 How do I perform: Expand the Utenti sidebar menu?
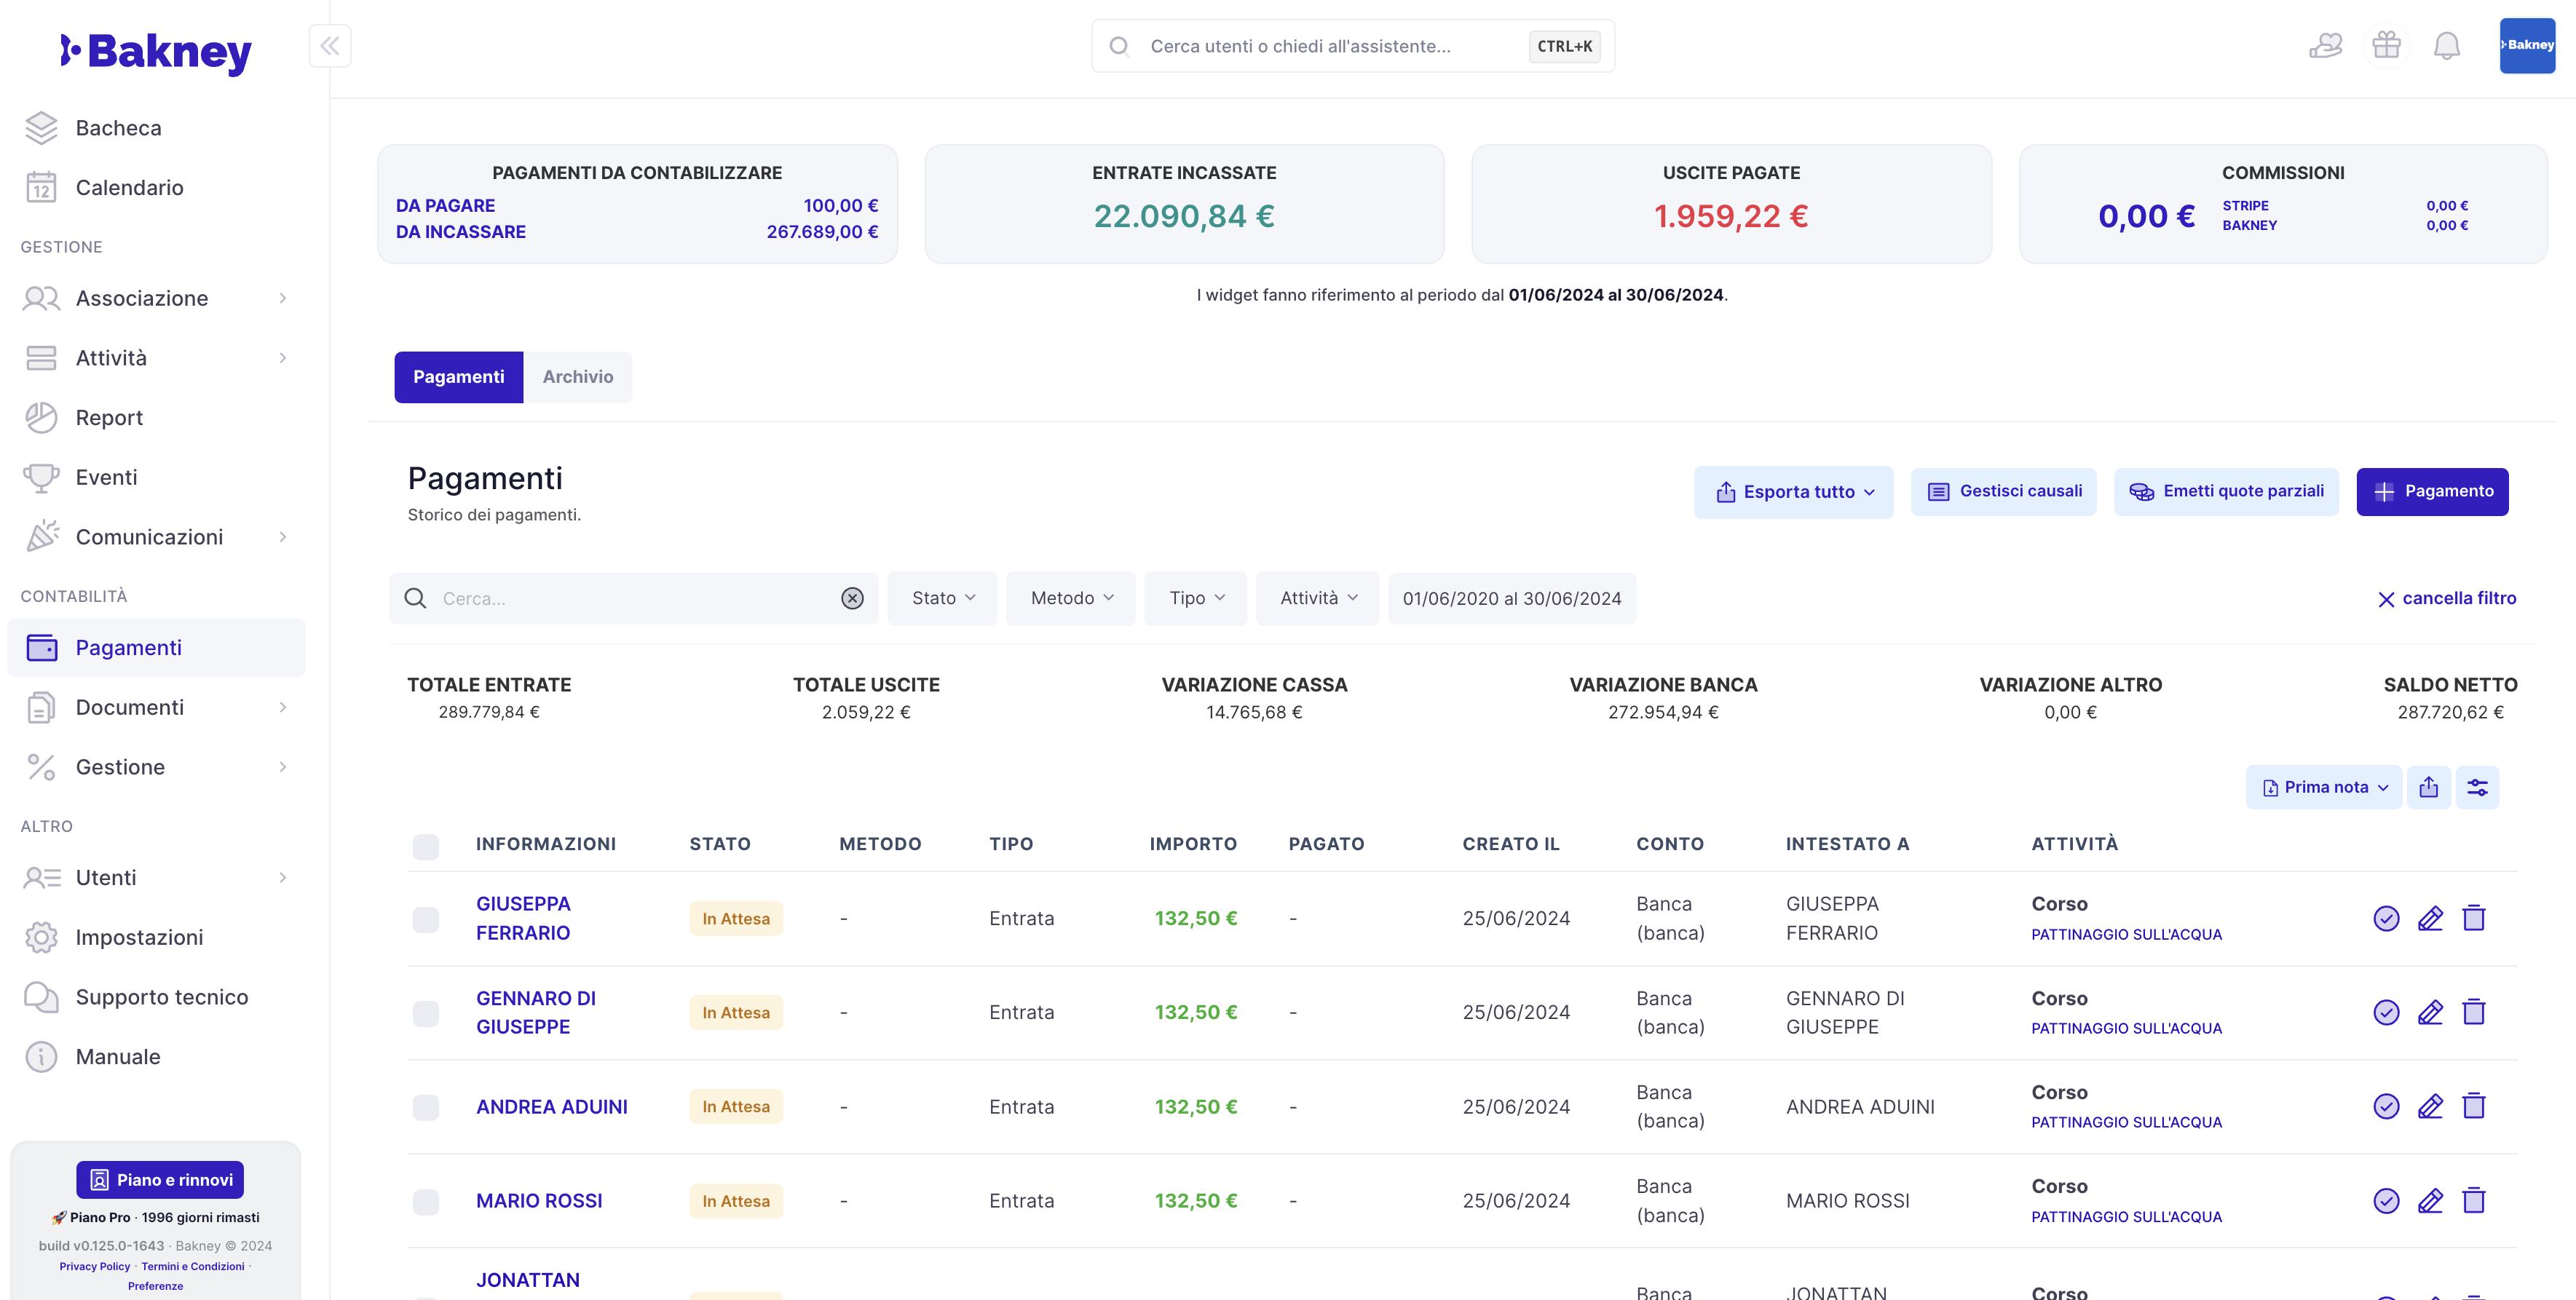point(156,878)
